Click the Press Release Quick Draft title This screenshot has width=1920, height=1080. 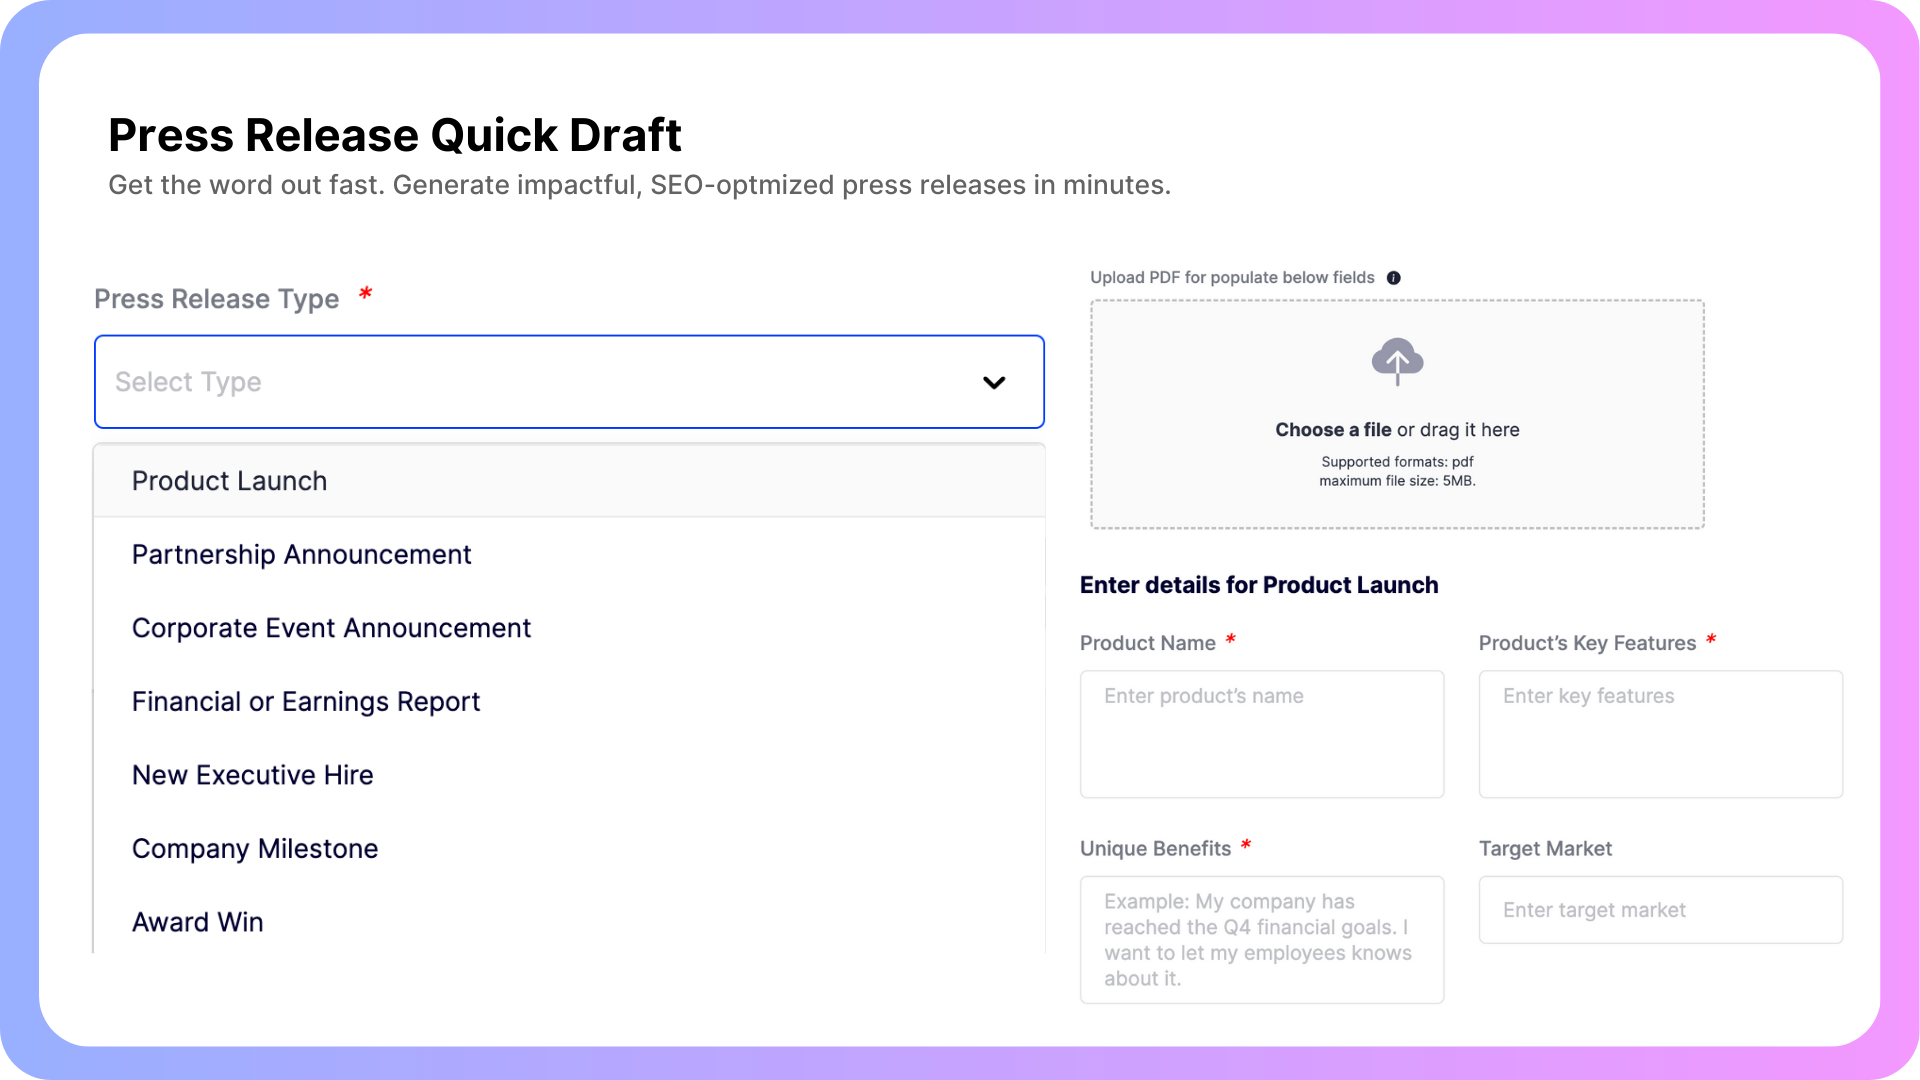tap(395, 135)
